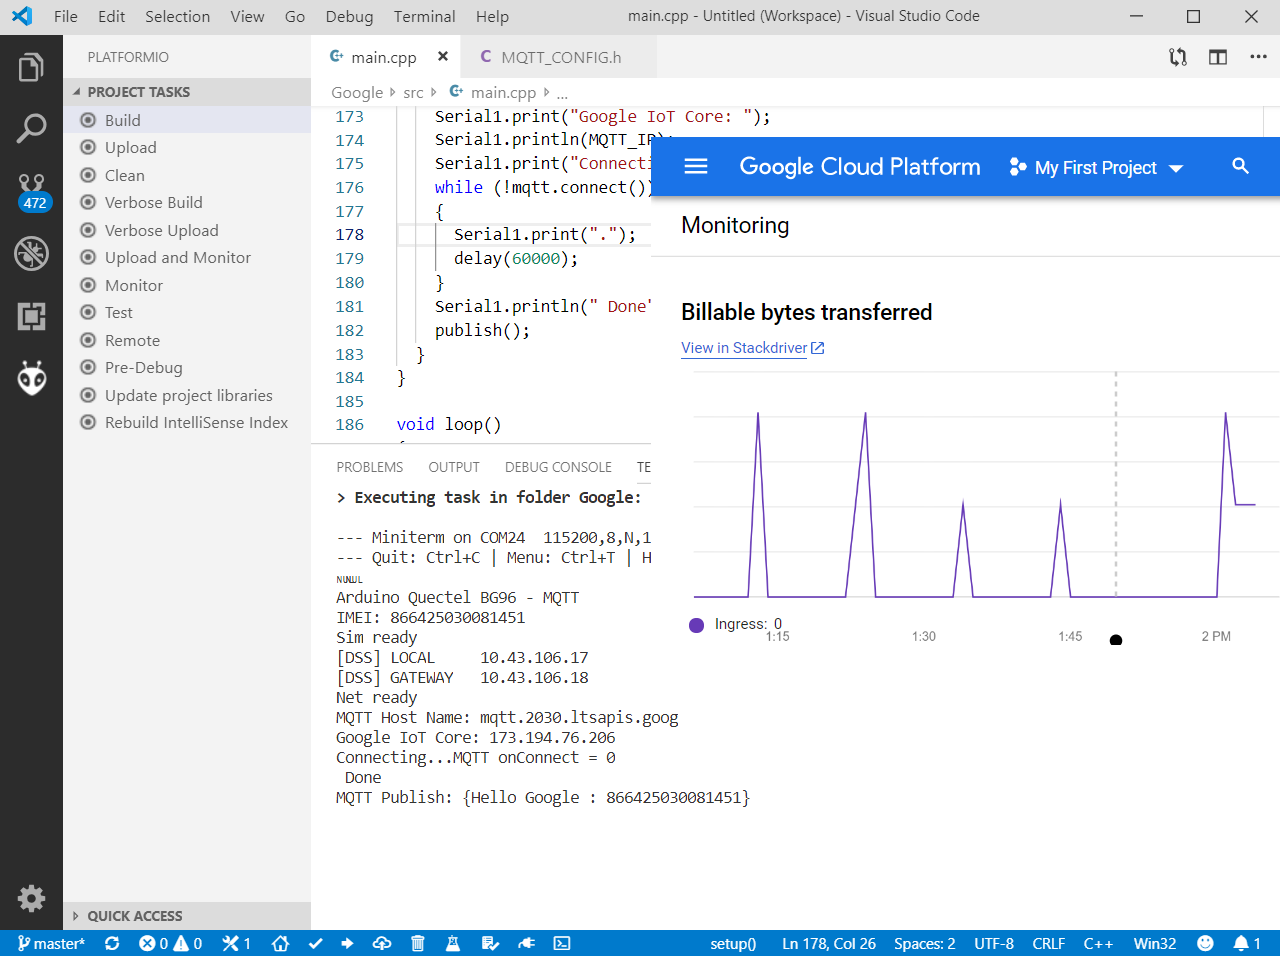Open the File menu
The height and width of the screenshot is (956, 1280).
point(66,16)
